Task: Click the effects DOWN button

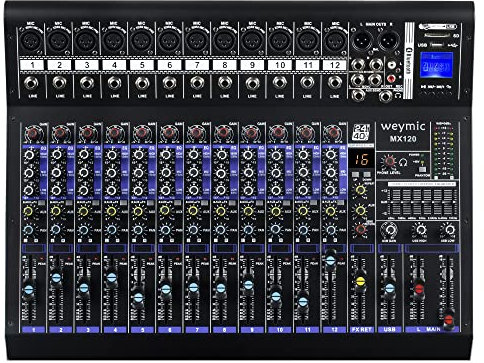Action: point(367,174)
